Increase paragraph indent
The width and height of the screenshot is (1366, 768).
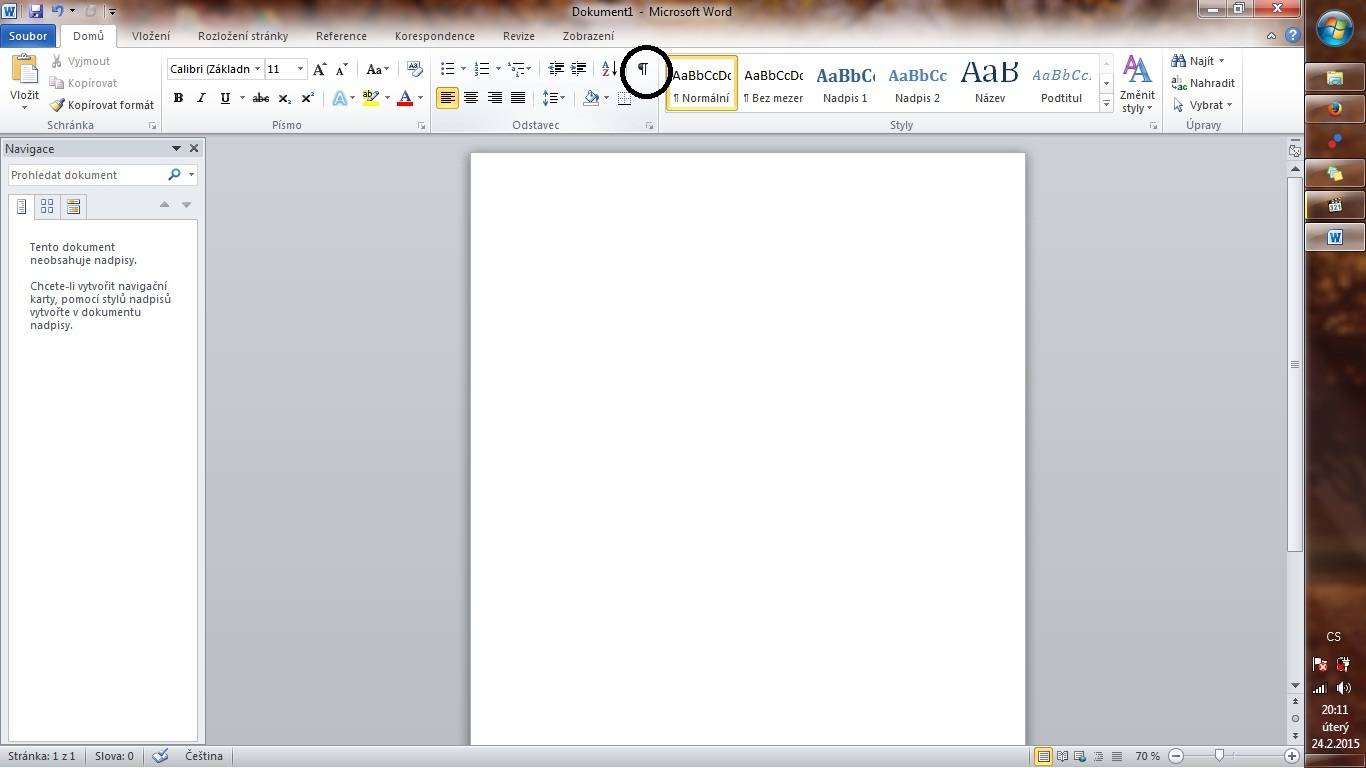pos(578,69)
